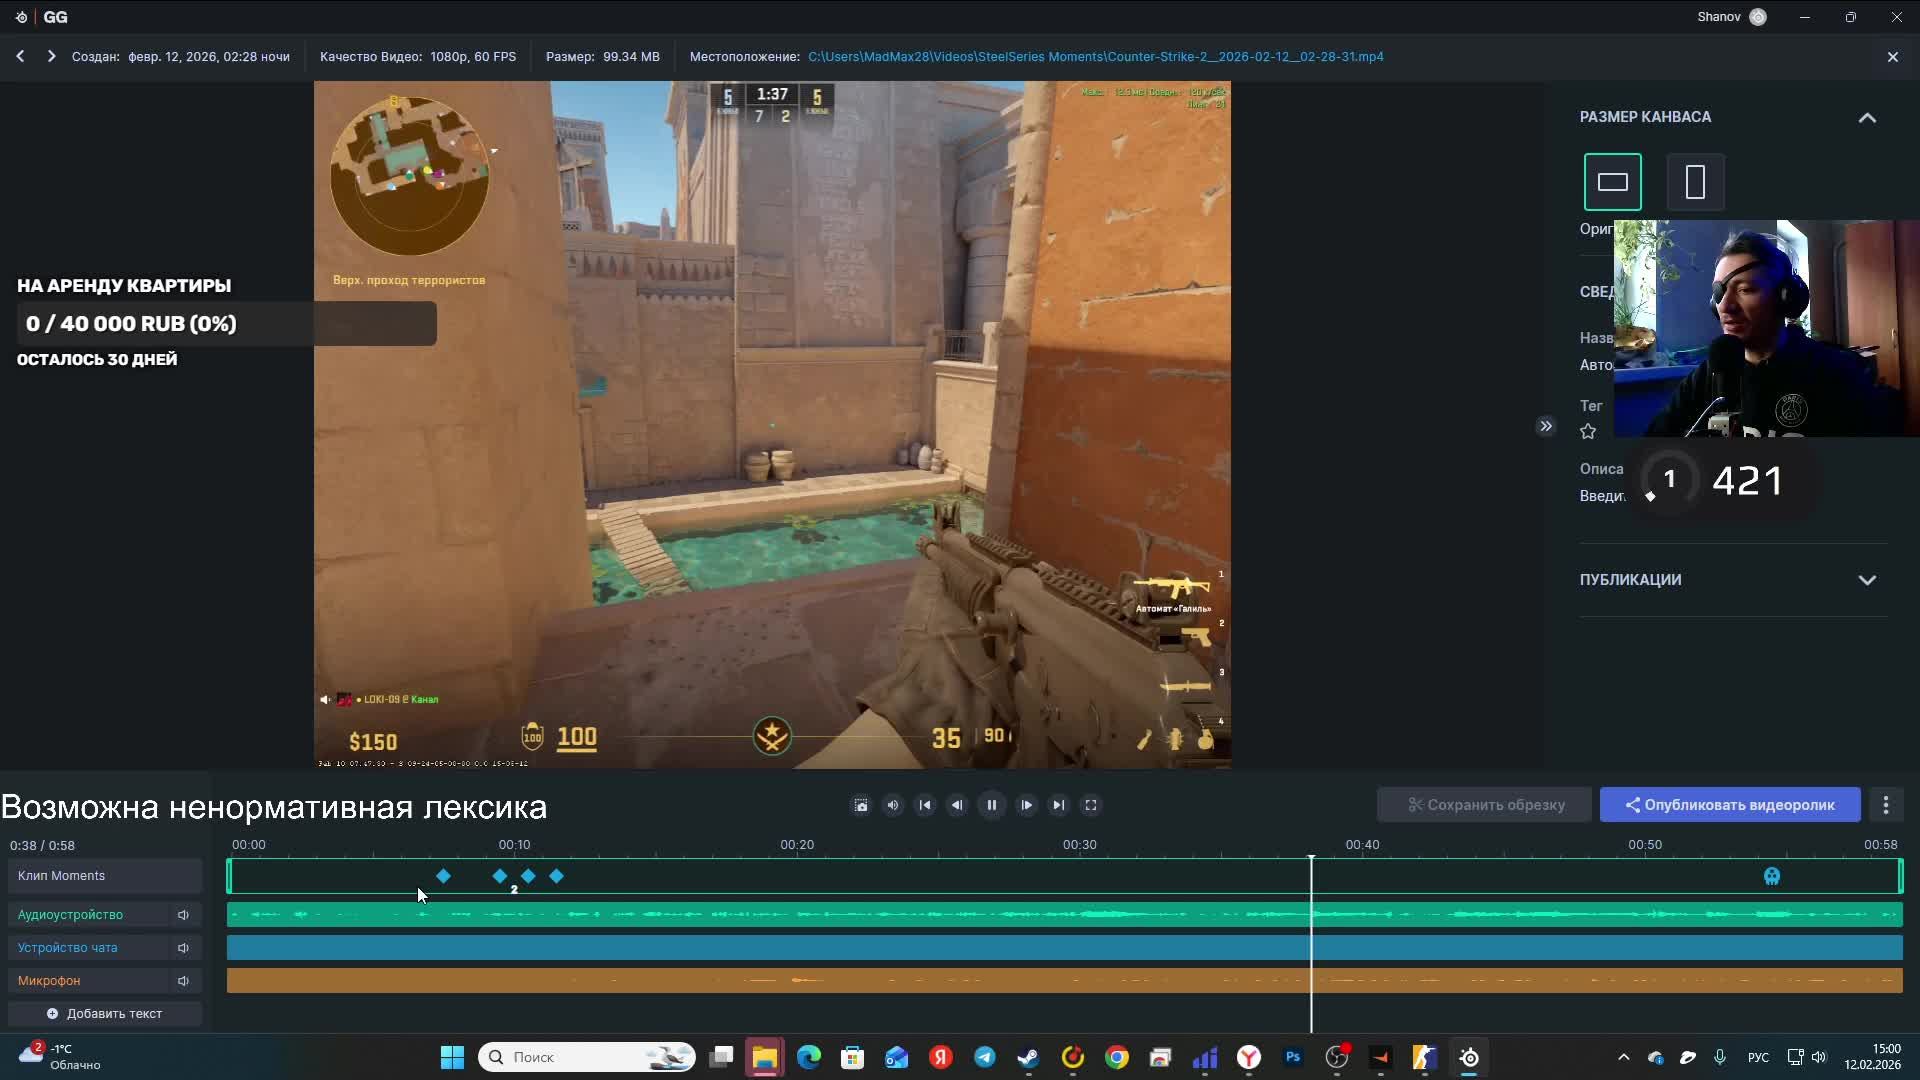This screenshot has width=1920, height=1080.
Task: Take a screenshot with the camera icon
Action: click(861, 805)
